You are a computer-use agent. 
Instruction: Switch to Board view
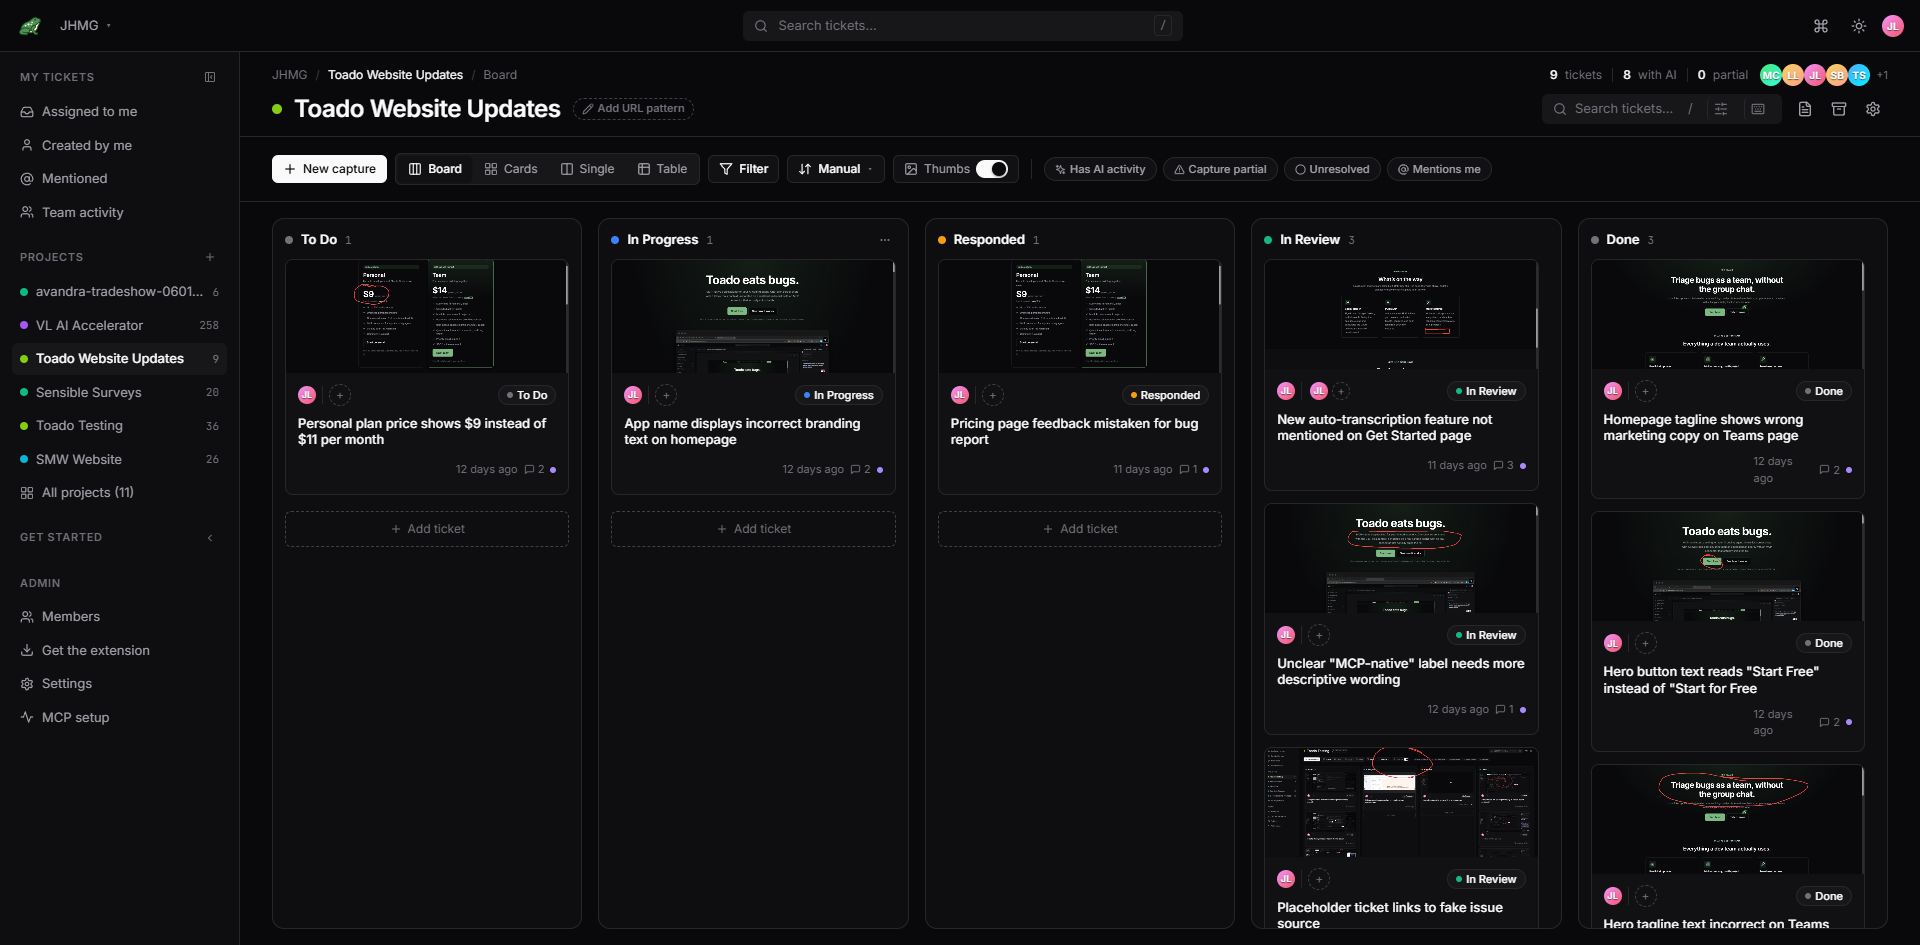pyautogui.click(x=435, y=169)
